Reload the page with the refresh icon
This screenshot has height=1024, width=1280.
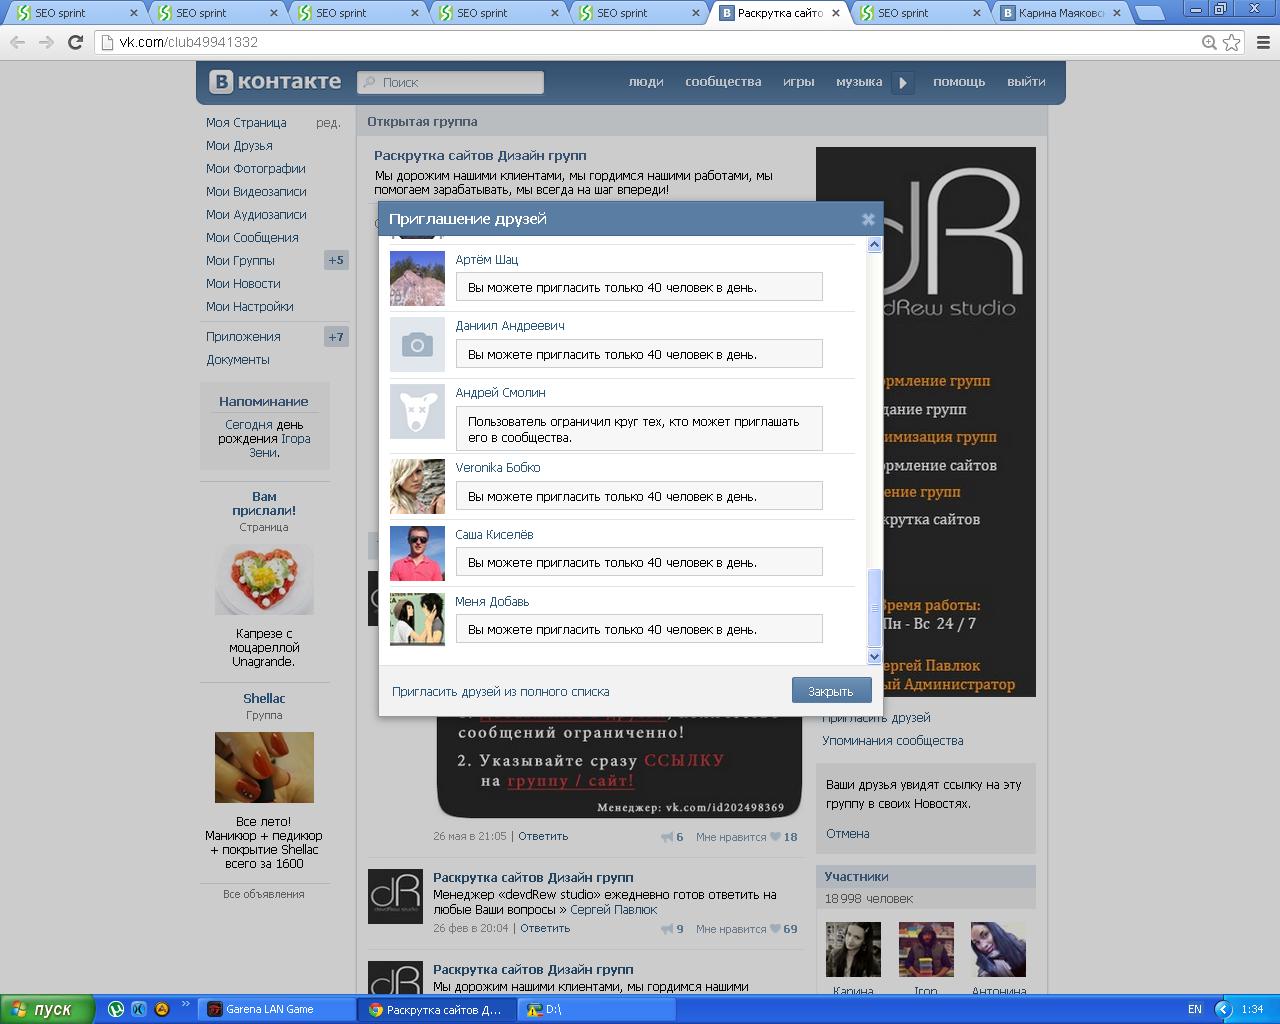[x=75, y=42]
